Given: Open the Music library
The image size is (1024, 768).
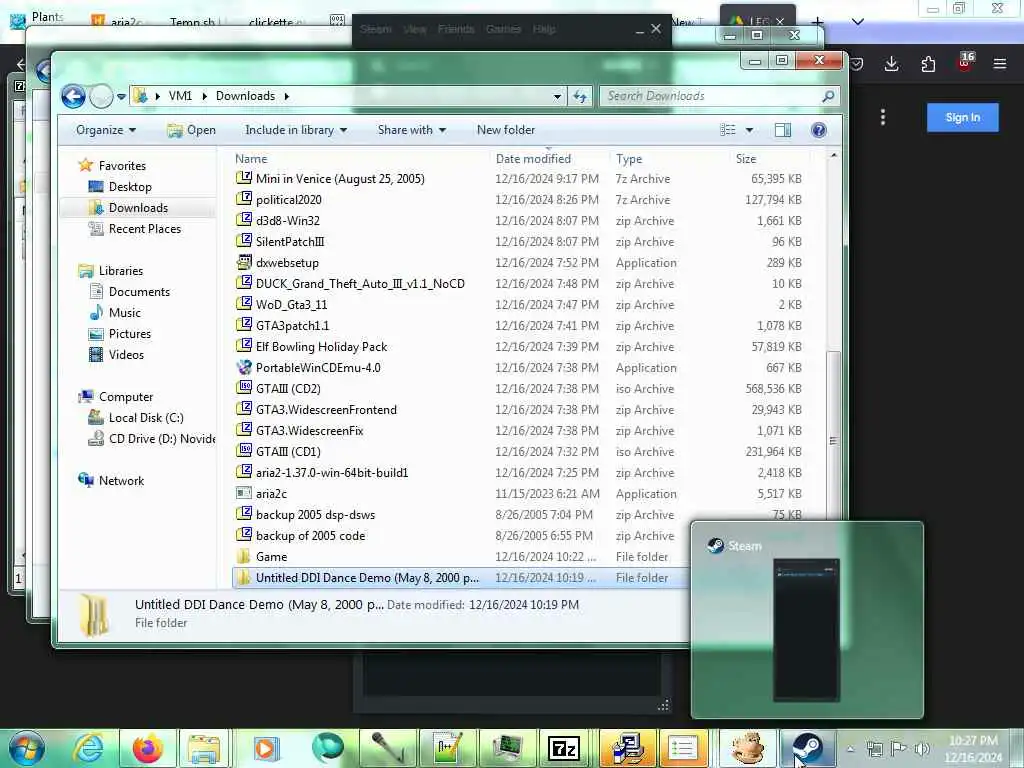Looking at the screenshot, I should click(124, 313).
